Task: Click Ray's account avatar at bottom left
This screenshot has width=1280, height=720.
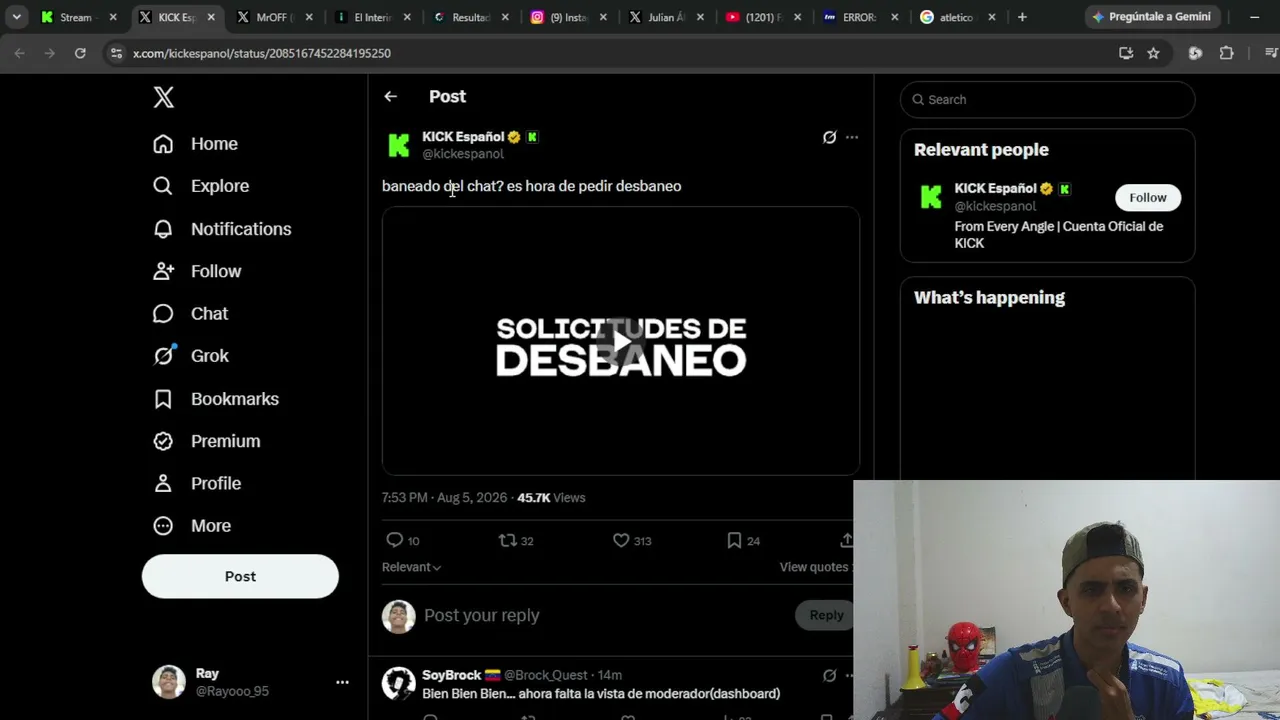Action: 168,682
